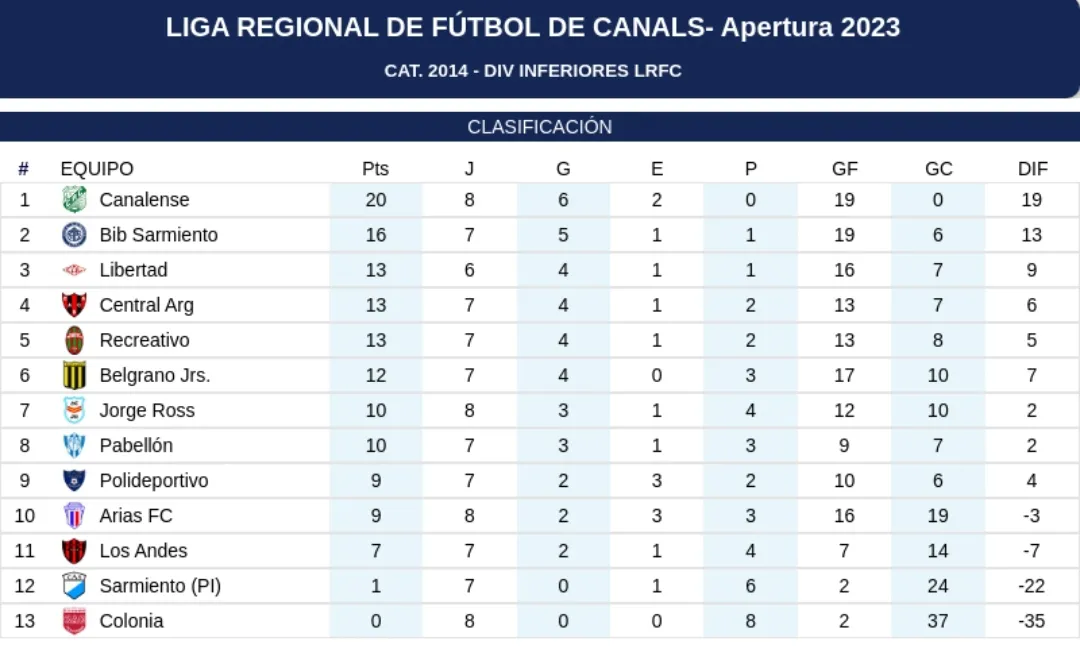Click the Jorge Ross team crest

click(74, 410)
